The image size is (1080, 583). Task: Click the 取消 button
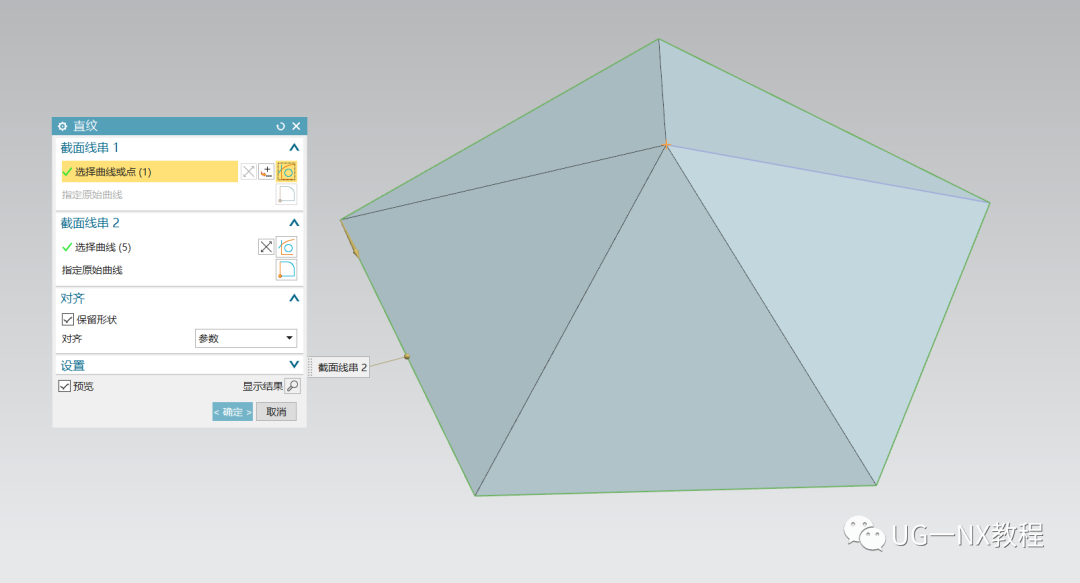[x=276, y=412]
